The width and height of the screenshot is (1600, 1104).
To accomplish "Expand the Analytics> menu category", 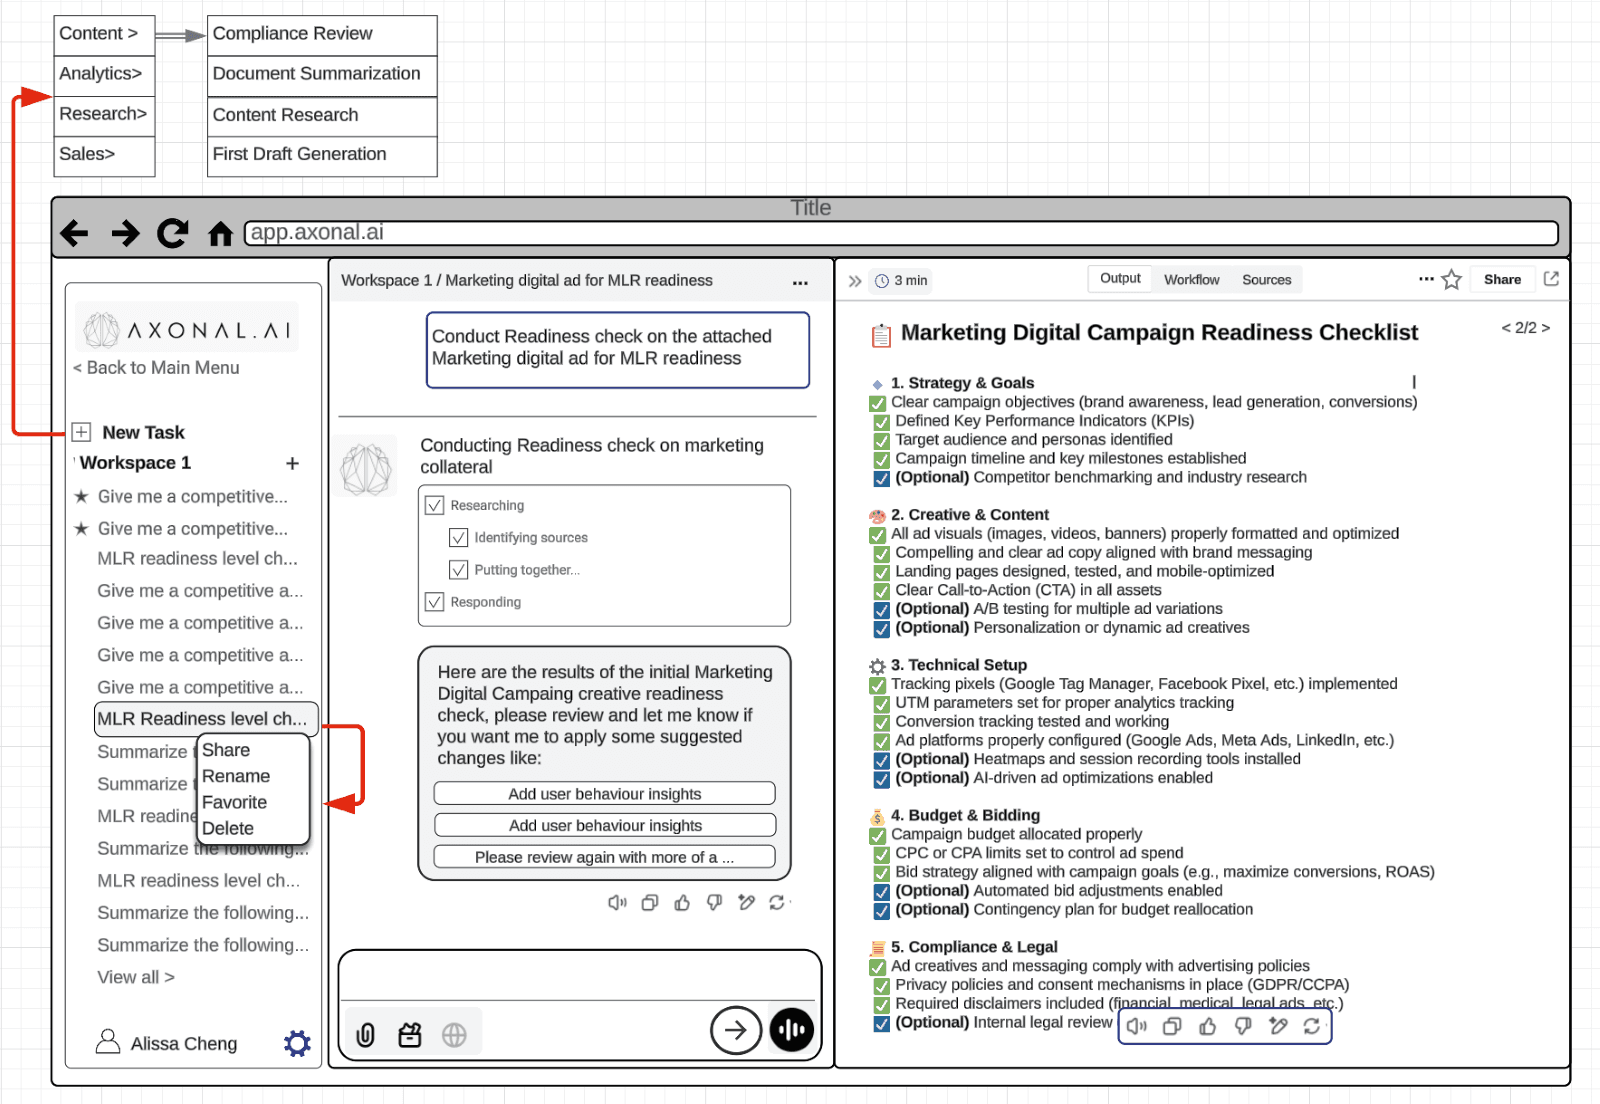I will click(104, 75).
